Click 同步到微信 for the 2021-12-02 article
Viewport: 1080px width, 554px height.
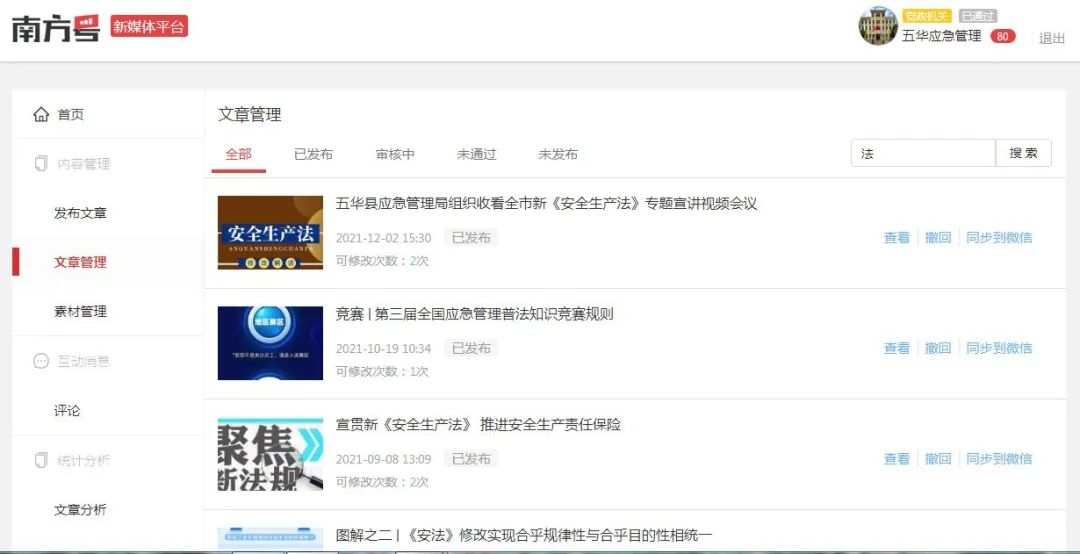(x=999, y=238)
